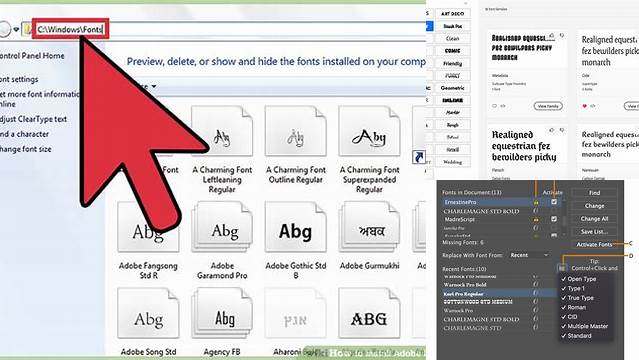The height and width of the screenshot is (360, 639).
Task: Choose True Type in the filter menu
Action: tap(580, 298)
